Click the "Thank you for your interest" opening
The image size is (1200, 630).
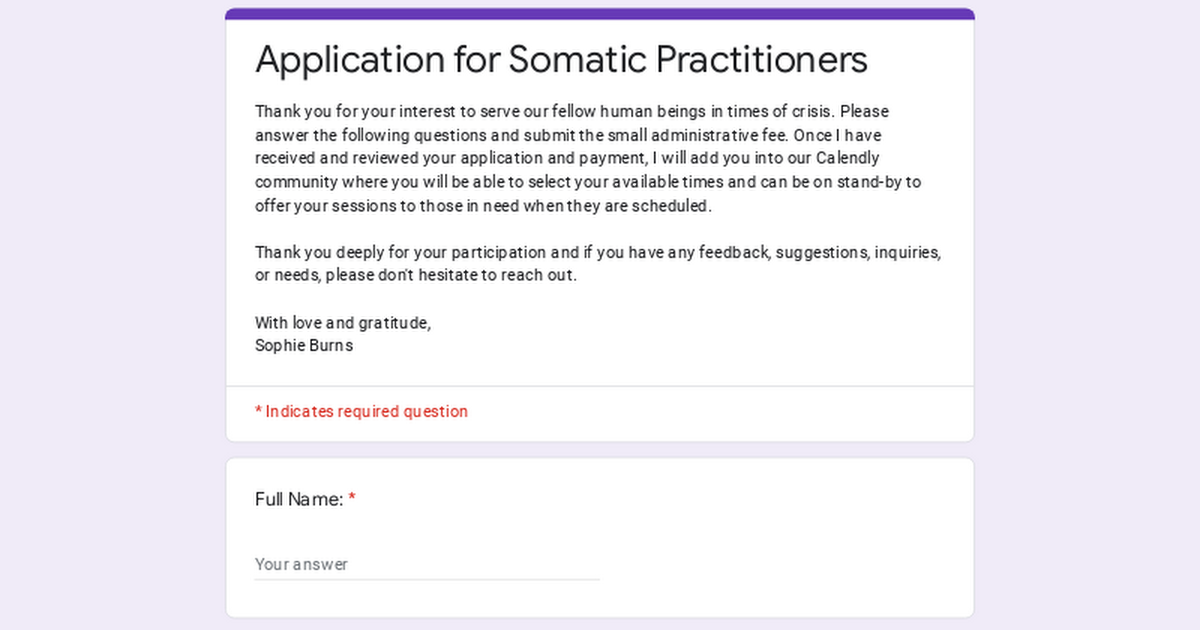352,111
